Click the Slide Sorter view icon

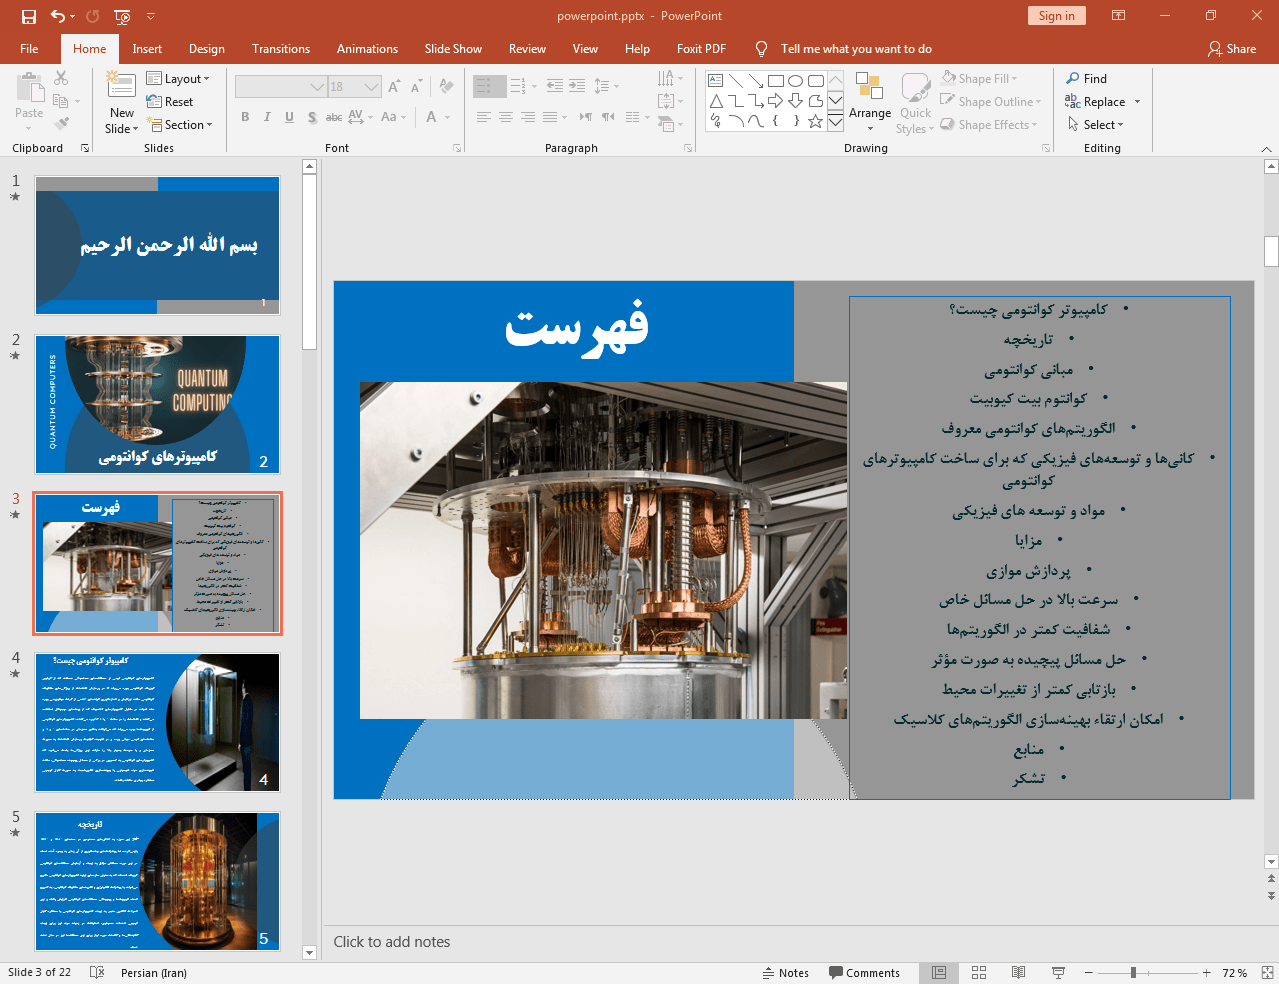point(979,973)
